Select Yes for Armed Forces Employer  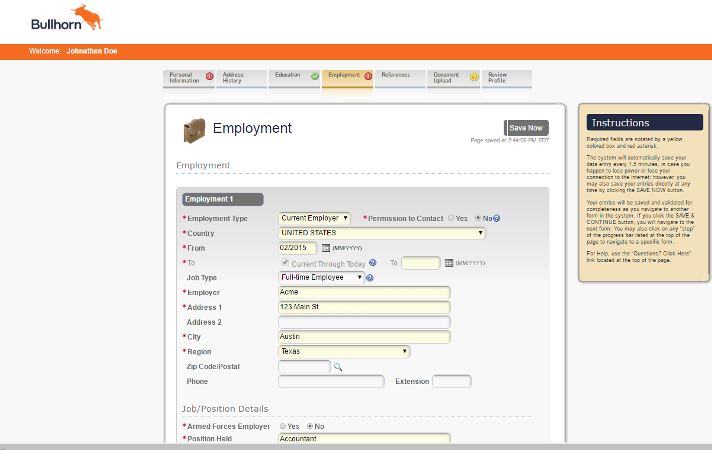click(x=282, y=426)
